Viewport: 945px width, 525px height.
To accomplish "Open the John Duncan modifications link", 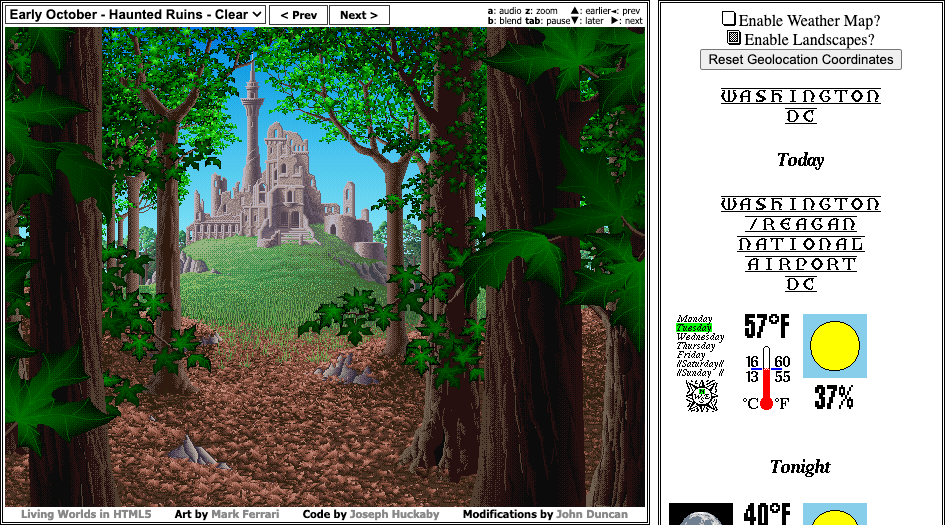I will [x=592, y=514].
